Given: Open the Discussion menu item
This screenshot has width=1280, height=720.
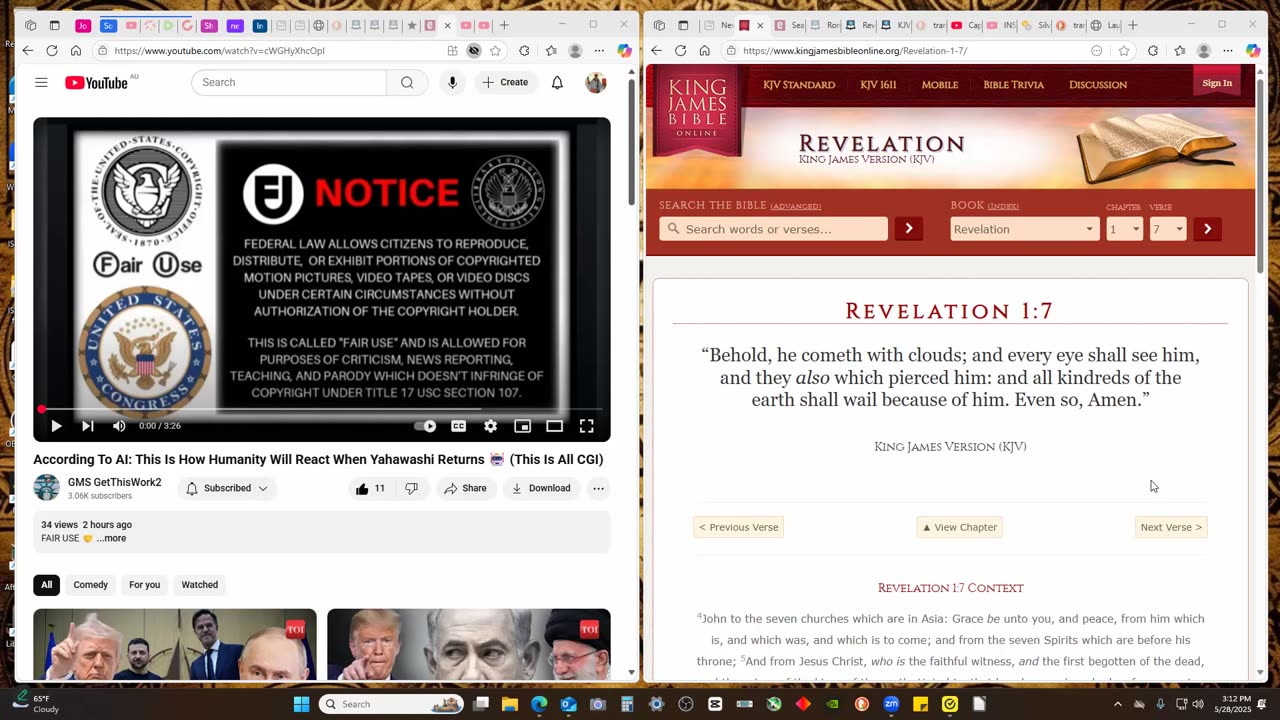Looking at the screenshot, I should tap(1098, 85).
